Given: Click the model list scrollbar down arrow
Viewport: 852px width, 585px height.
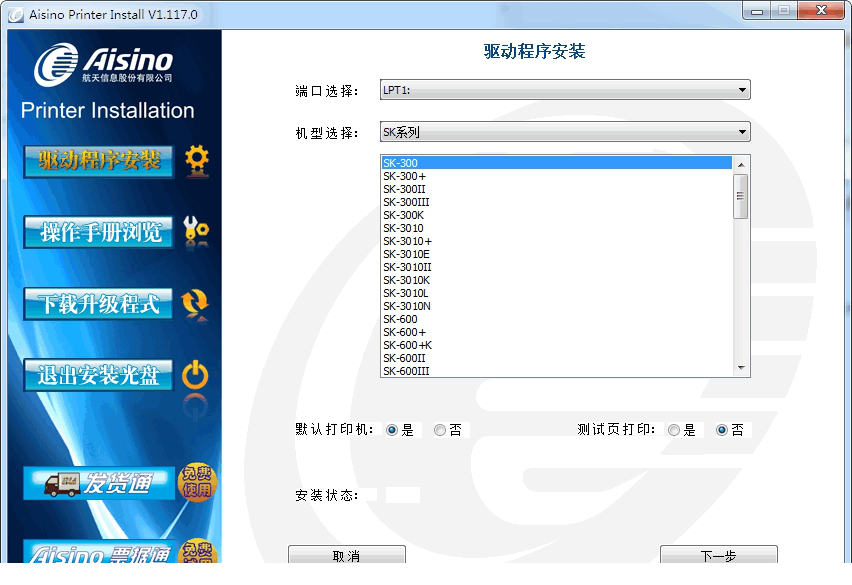Looking at the screenshot, I should tap(740, 368).
